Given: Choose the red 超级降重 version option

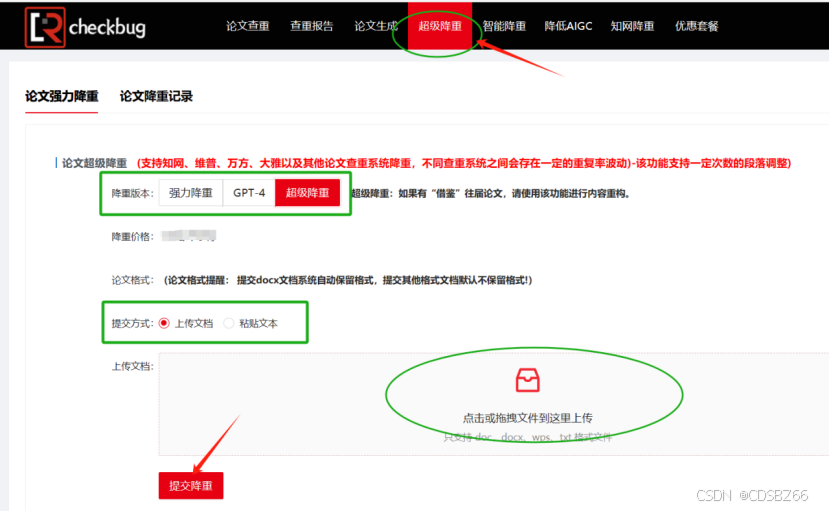Looking at the screenshot, I should (308, 193).
